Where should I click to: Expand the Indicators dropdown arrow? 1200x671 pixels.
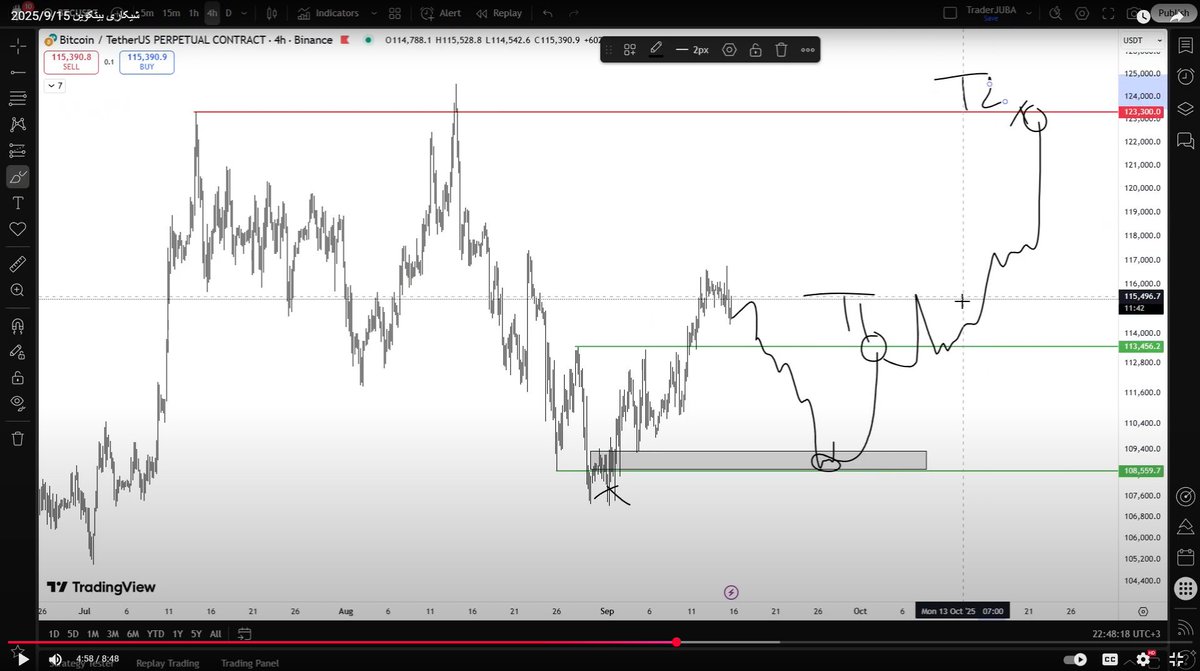click(x=373, y=13)
